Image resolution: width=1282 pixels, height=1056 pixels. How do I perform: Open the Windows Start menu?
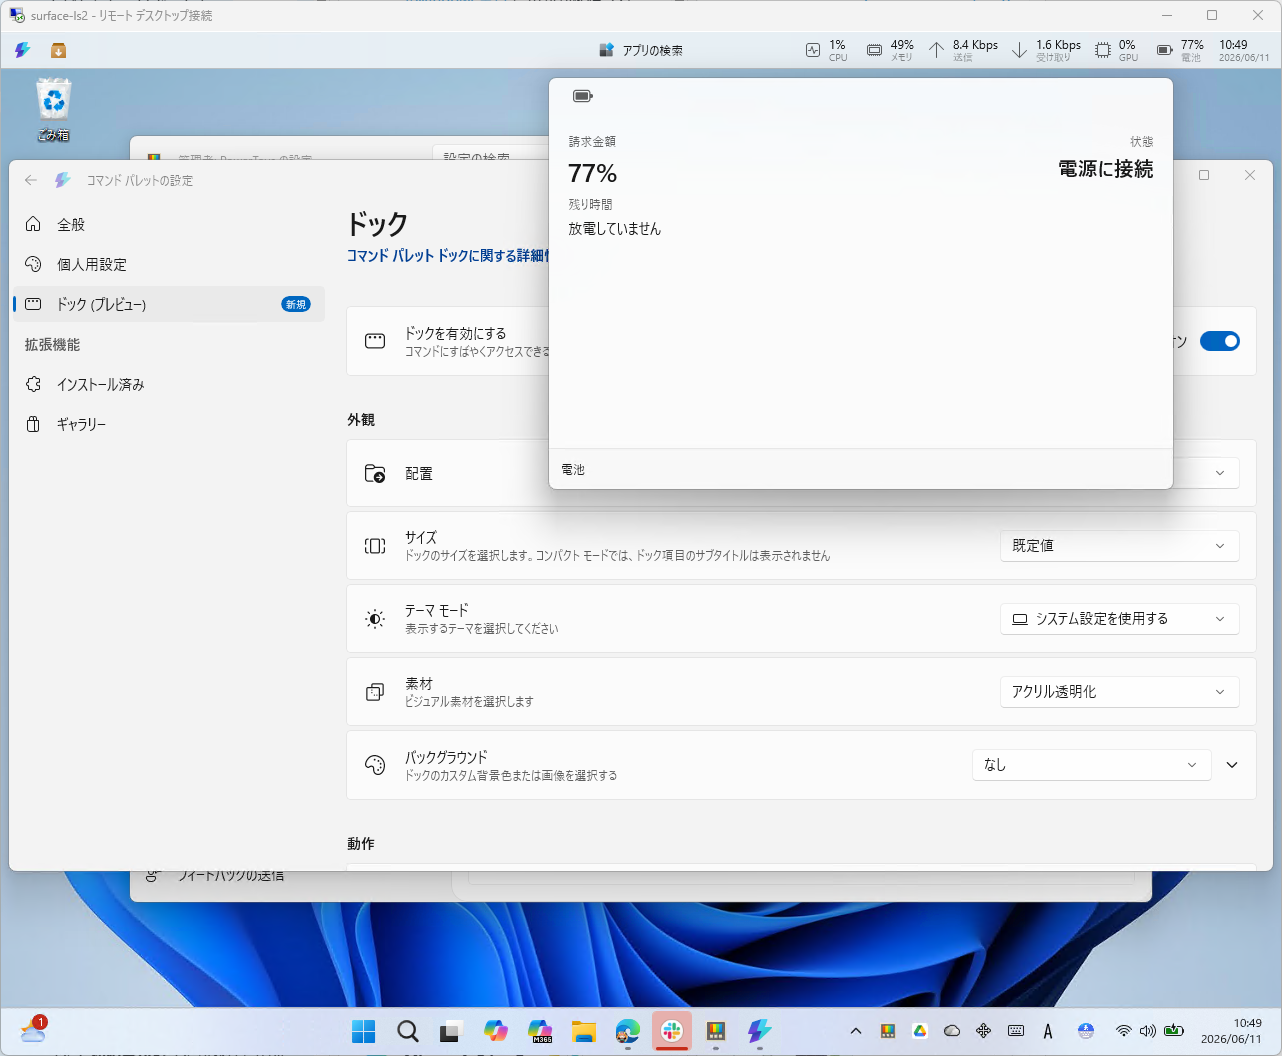(x=364, y=1031)
